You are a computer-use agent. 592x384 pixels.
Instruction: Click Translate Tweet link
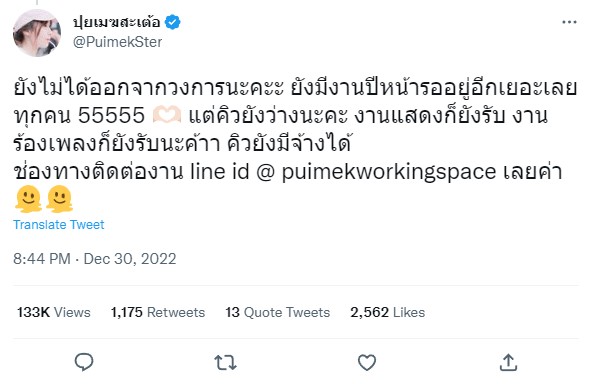tap(59, 225)
